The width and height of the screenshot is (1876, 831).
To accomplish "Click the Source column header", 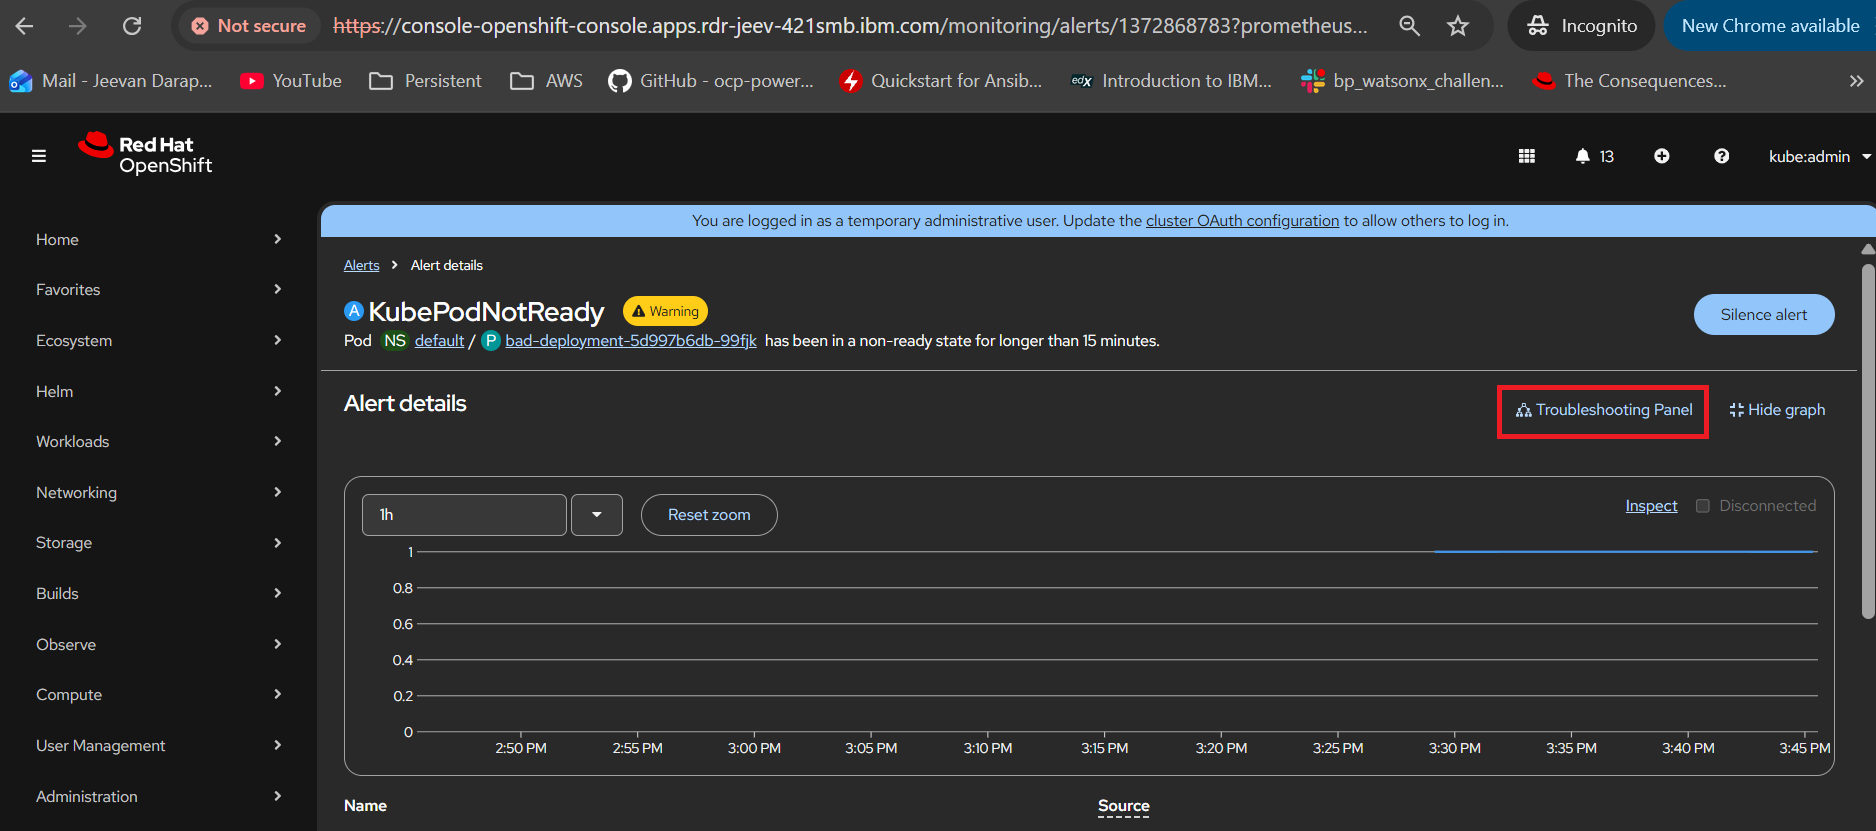I will [x=1123, y=806].
